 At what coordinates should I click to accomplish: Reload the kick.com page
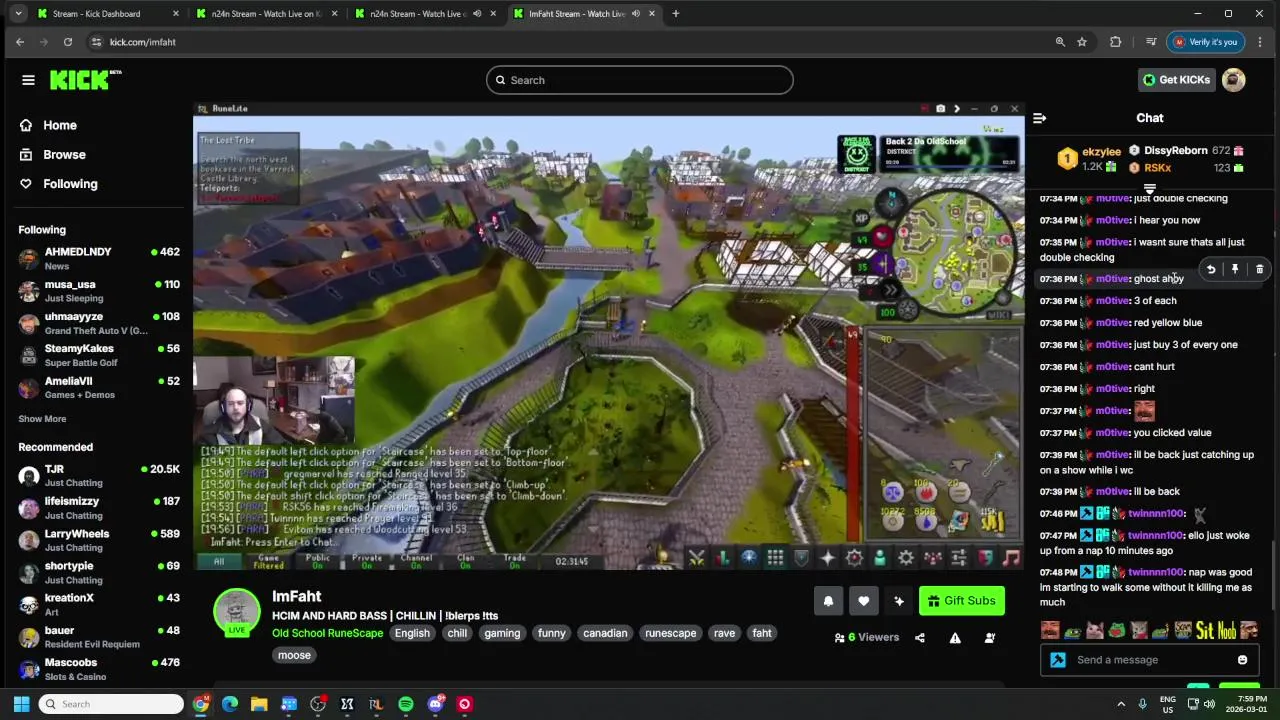click(x=68, y=42)
